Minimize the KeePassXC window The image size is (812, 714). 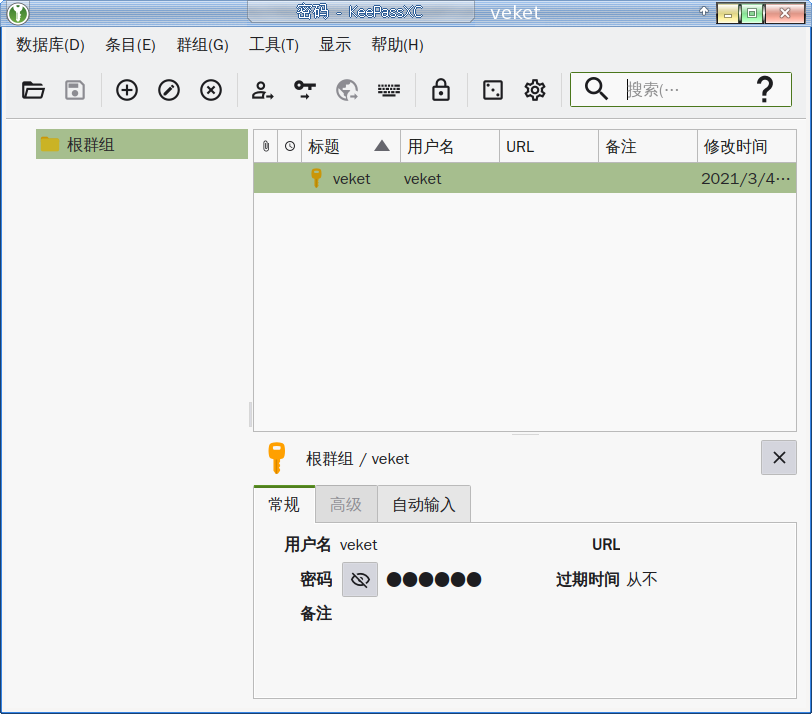coord(728,13)
